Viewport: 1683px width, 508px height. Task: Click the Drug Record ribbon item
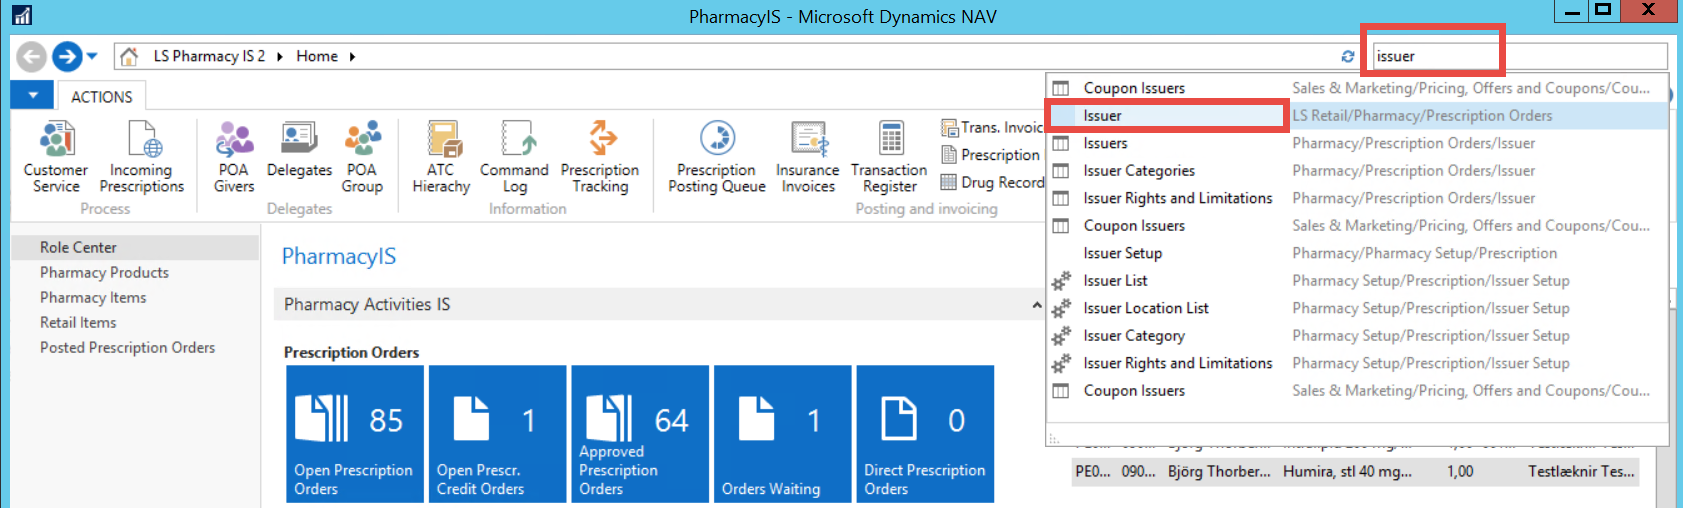tap(992, 182)
